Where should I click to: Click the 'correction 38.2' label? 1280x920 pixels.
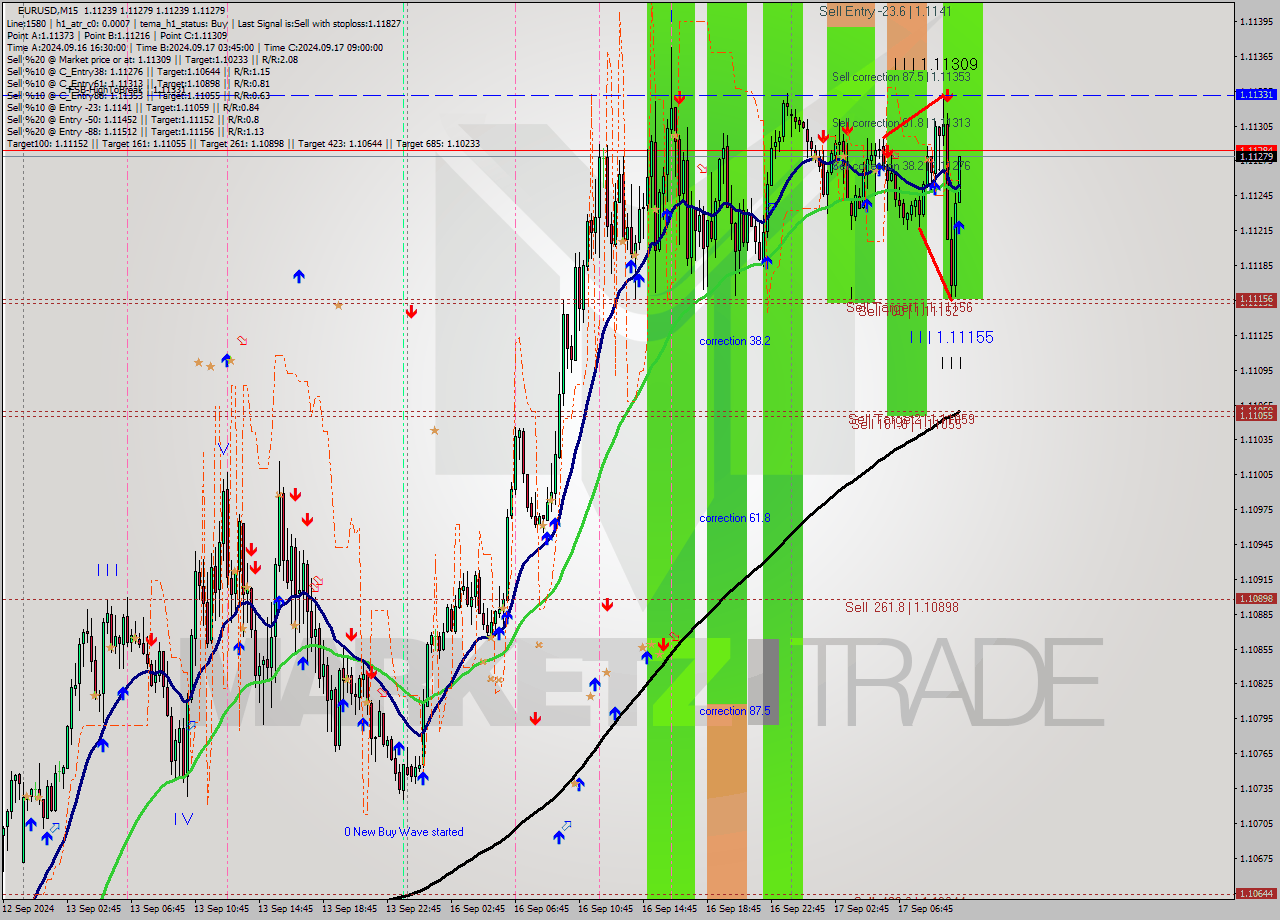click(x=735, y=341)
